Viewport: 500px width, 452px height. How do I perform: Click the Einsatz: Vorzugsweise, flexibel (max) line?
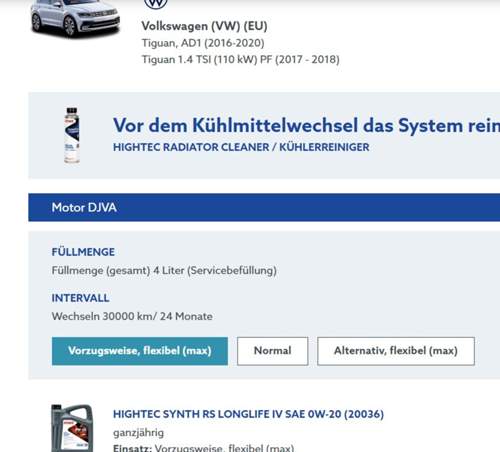204,448
